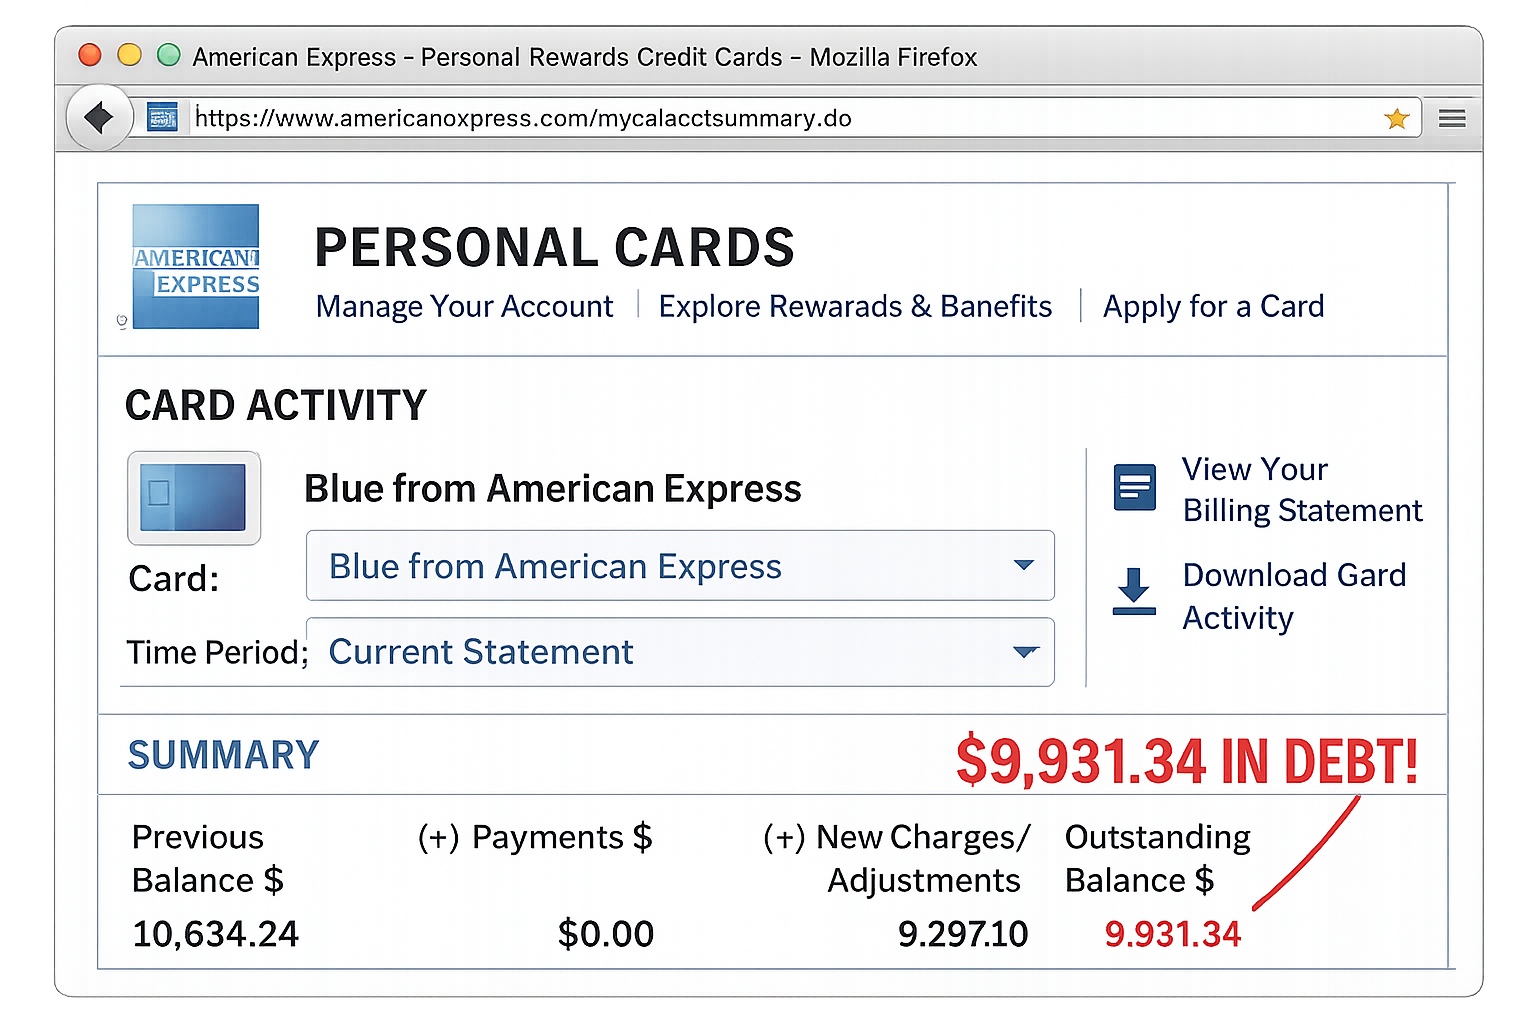Click the green window maximize button
The image size is (1536, 1024).
[x=169, y=55]
